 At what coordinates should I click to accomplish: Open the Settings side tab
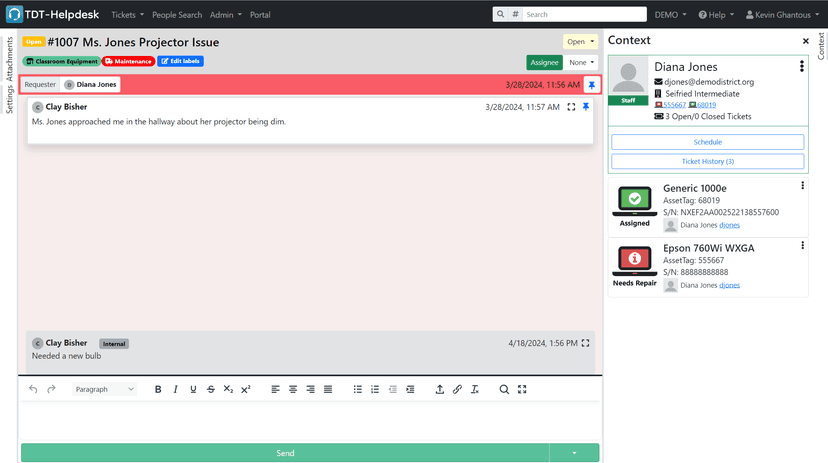click(x=9, y=100)
